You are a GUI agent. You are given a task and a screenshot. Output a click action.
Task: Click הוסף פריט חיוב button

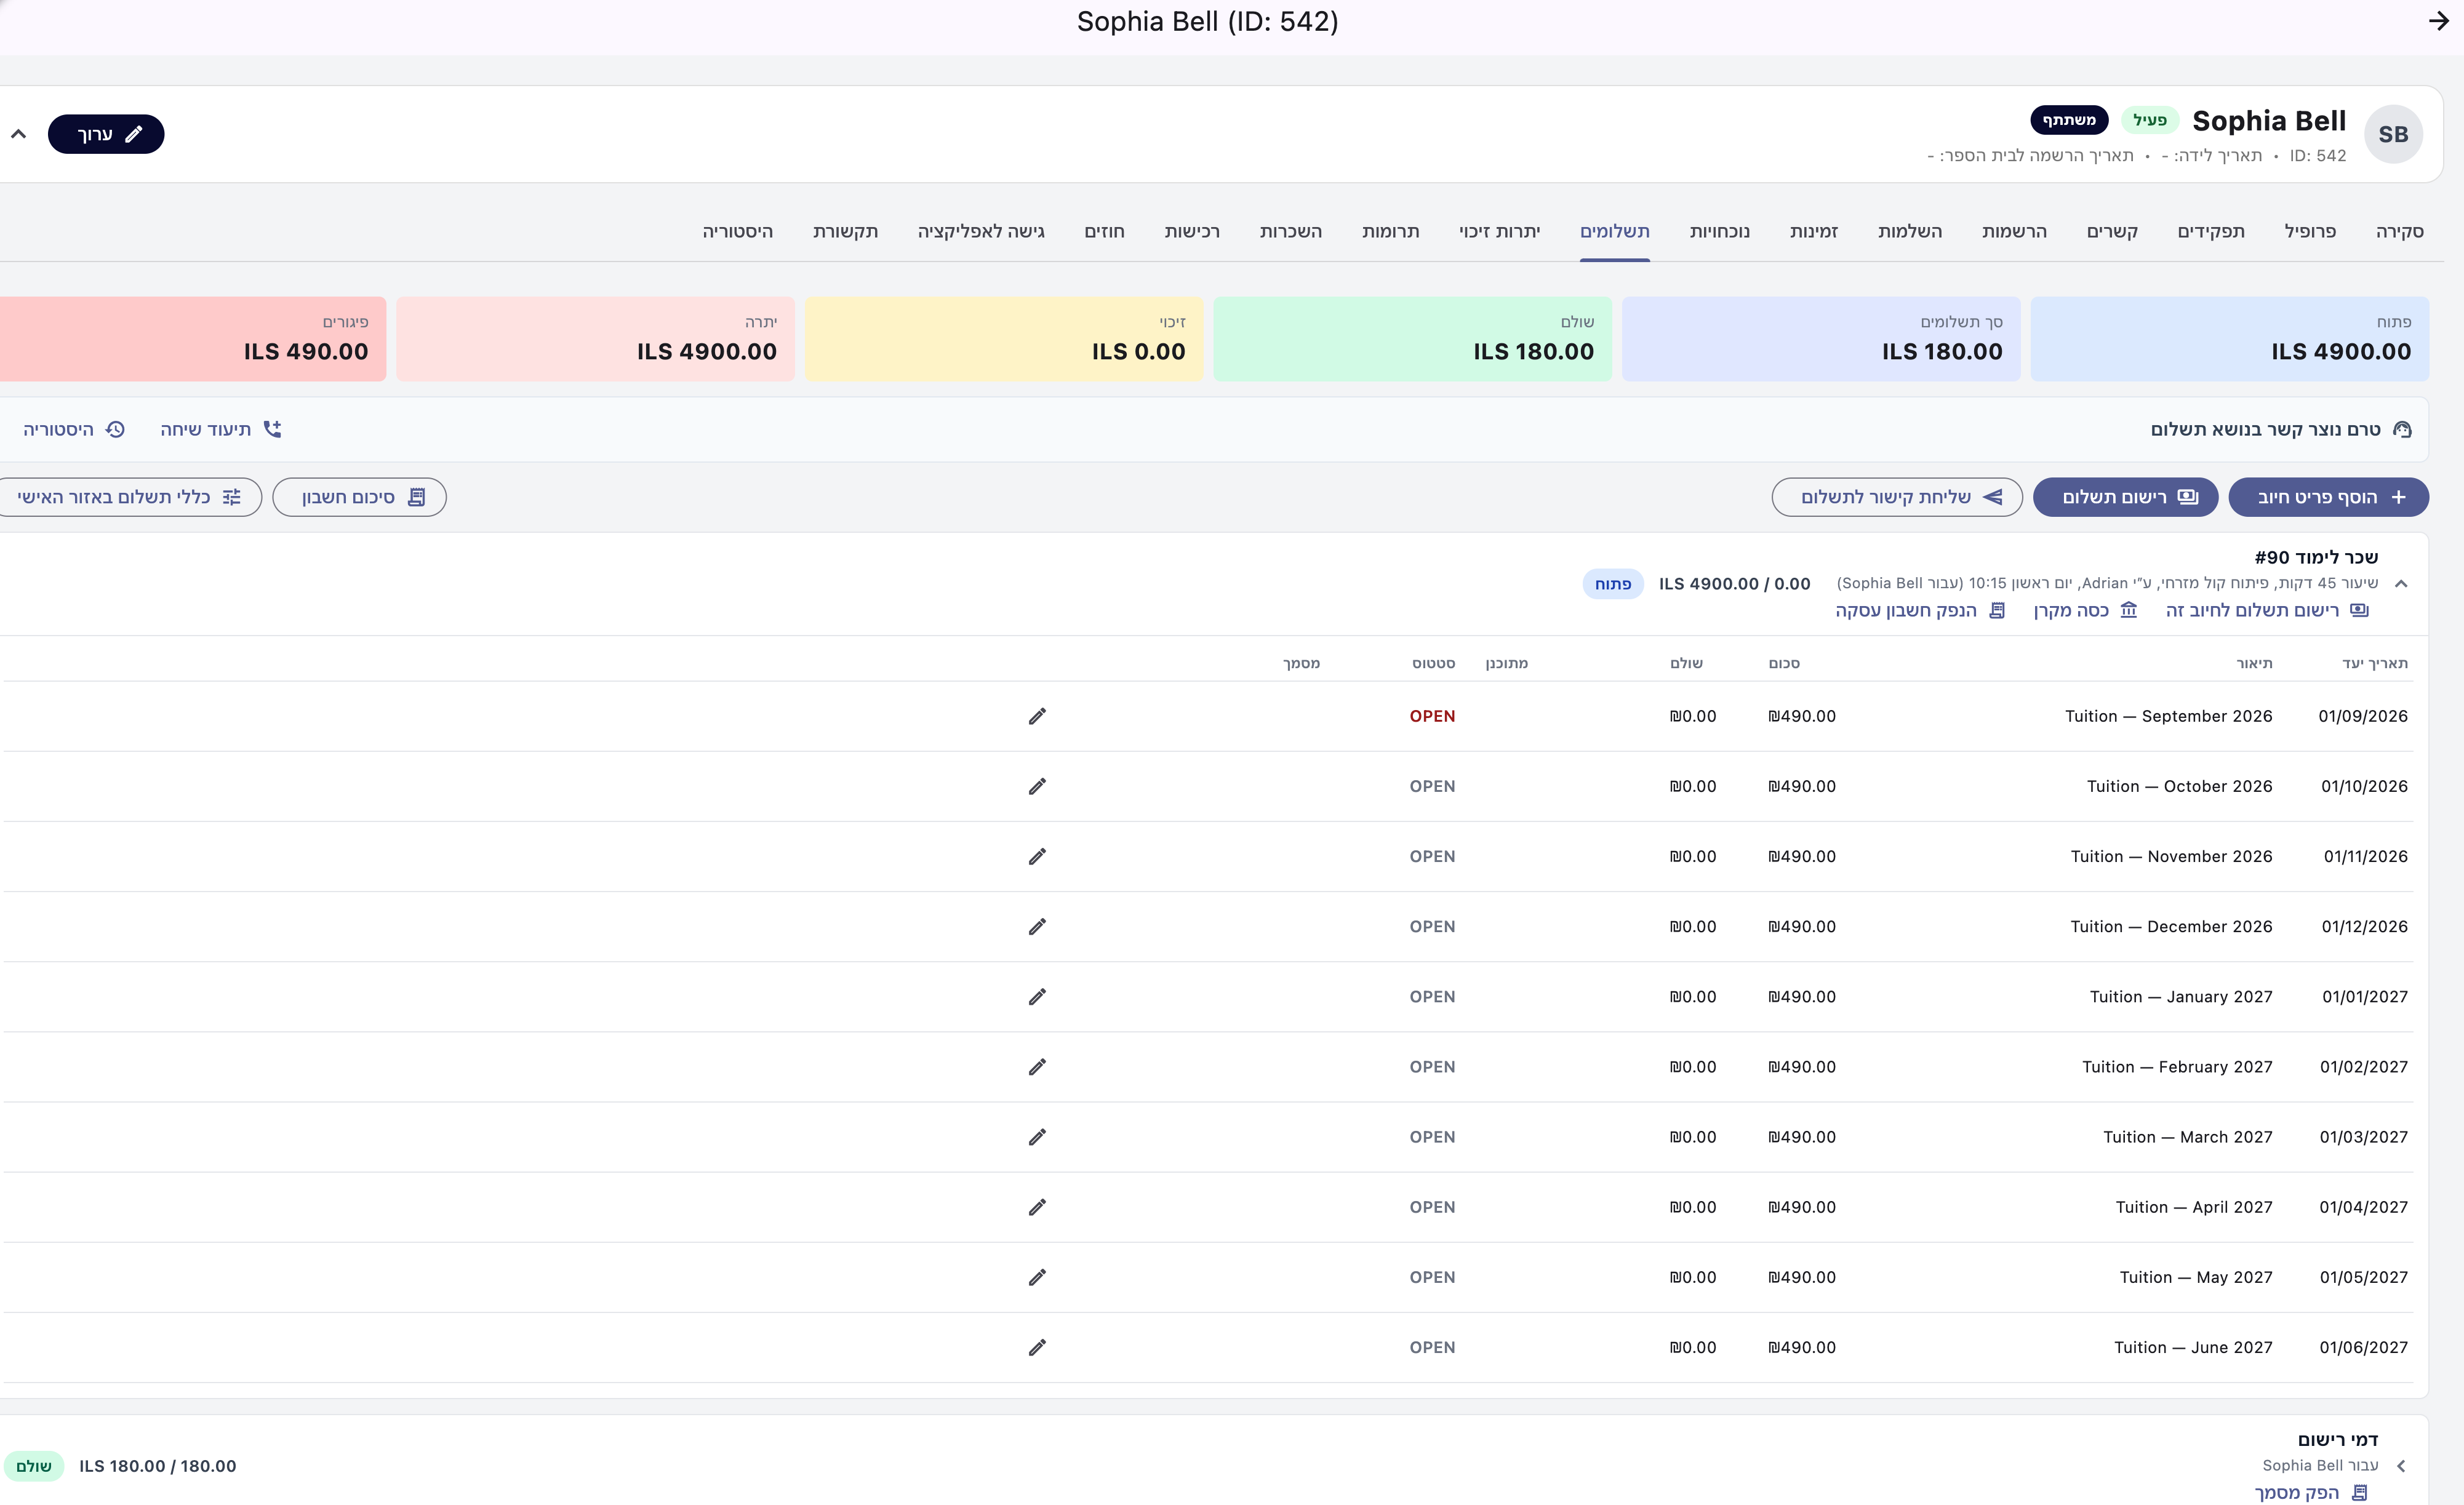pyautogui.click(x=2328, y=497)
